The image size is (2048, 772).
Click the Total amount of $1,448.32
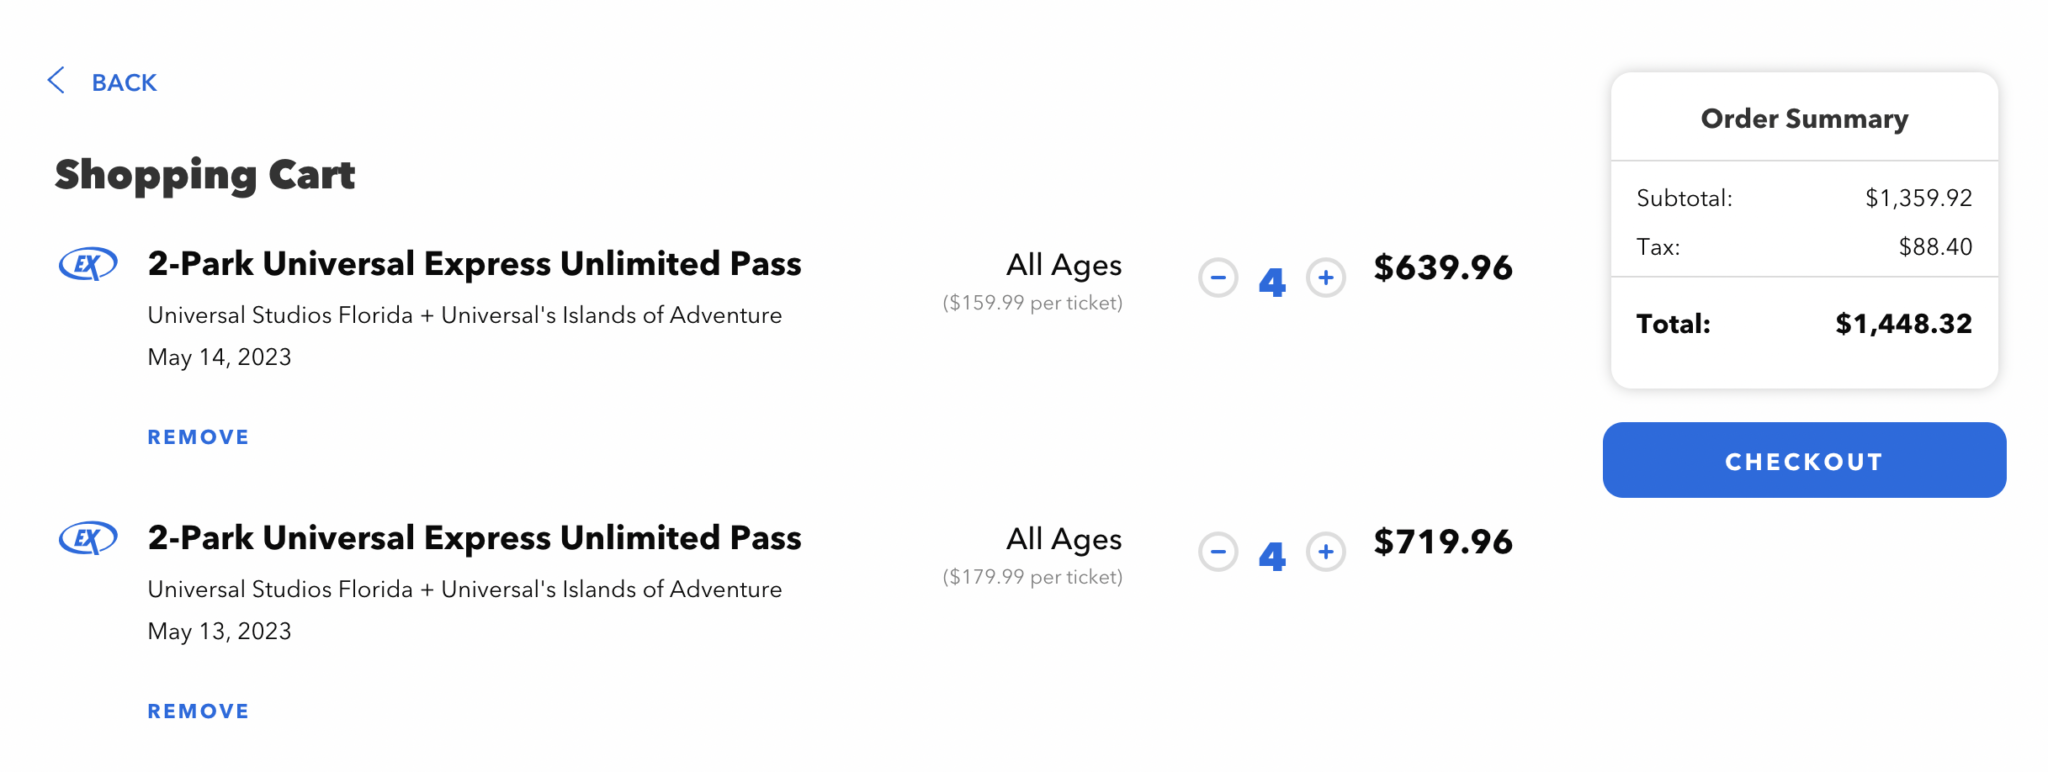(x=1904, y=323)
